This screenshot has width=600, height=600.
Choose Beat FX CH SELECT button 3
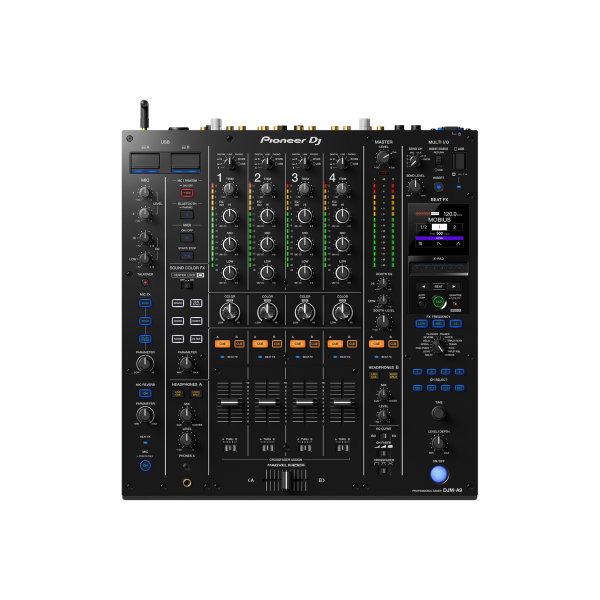[x=445, y=372]
